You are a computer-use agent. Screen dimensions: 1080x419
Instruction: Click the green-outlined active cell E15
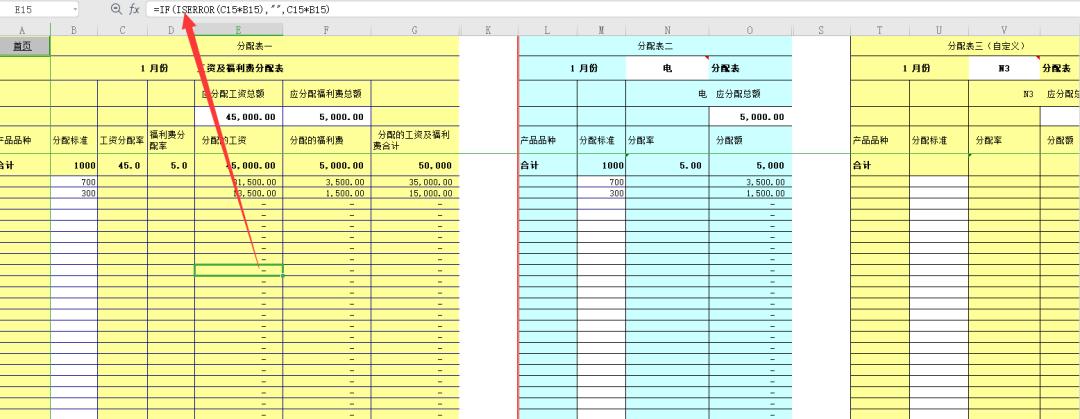point(238,270)
